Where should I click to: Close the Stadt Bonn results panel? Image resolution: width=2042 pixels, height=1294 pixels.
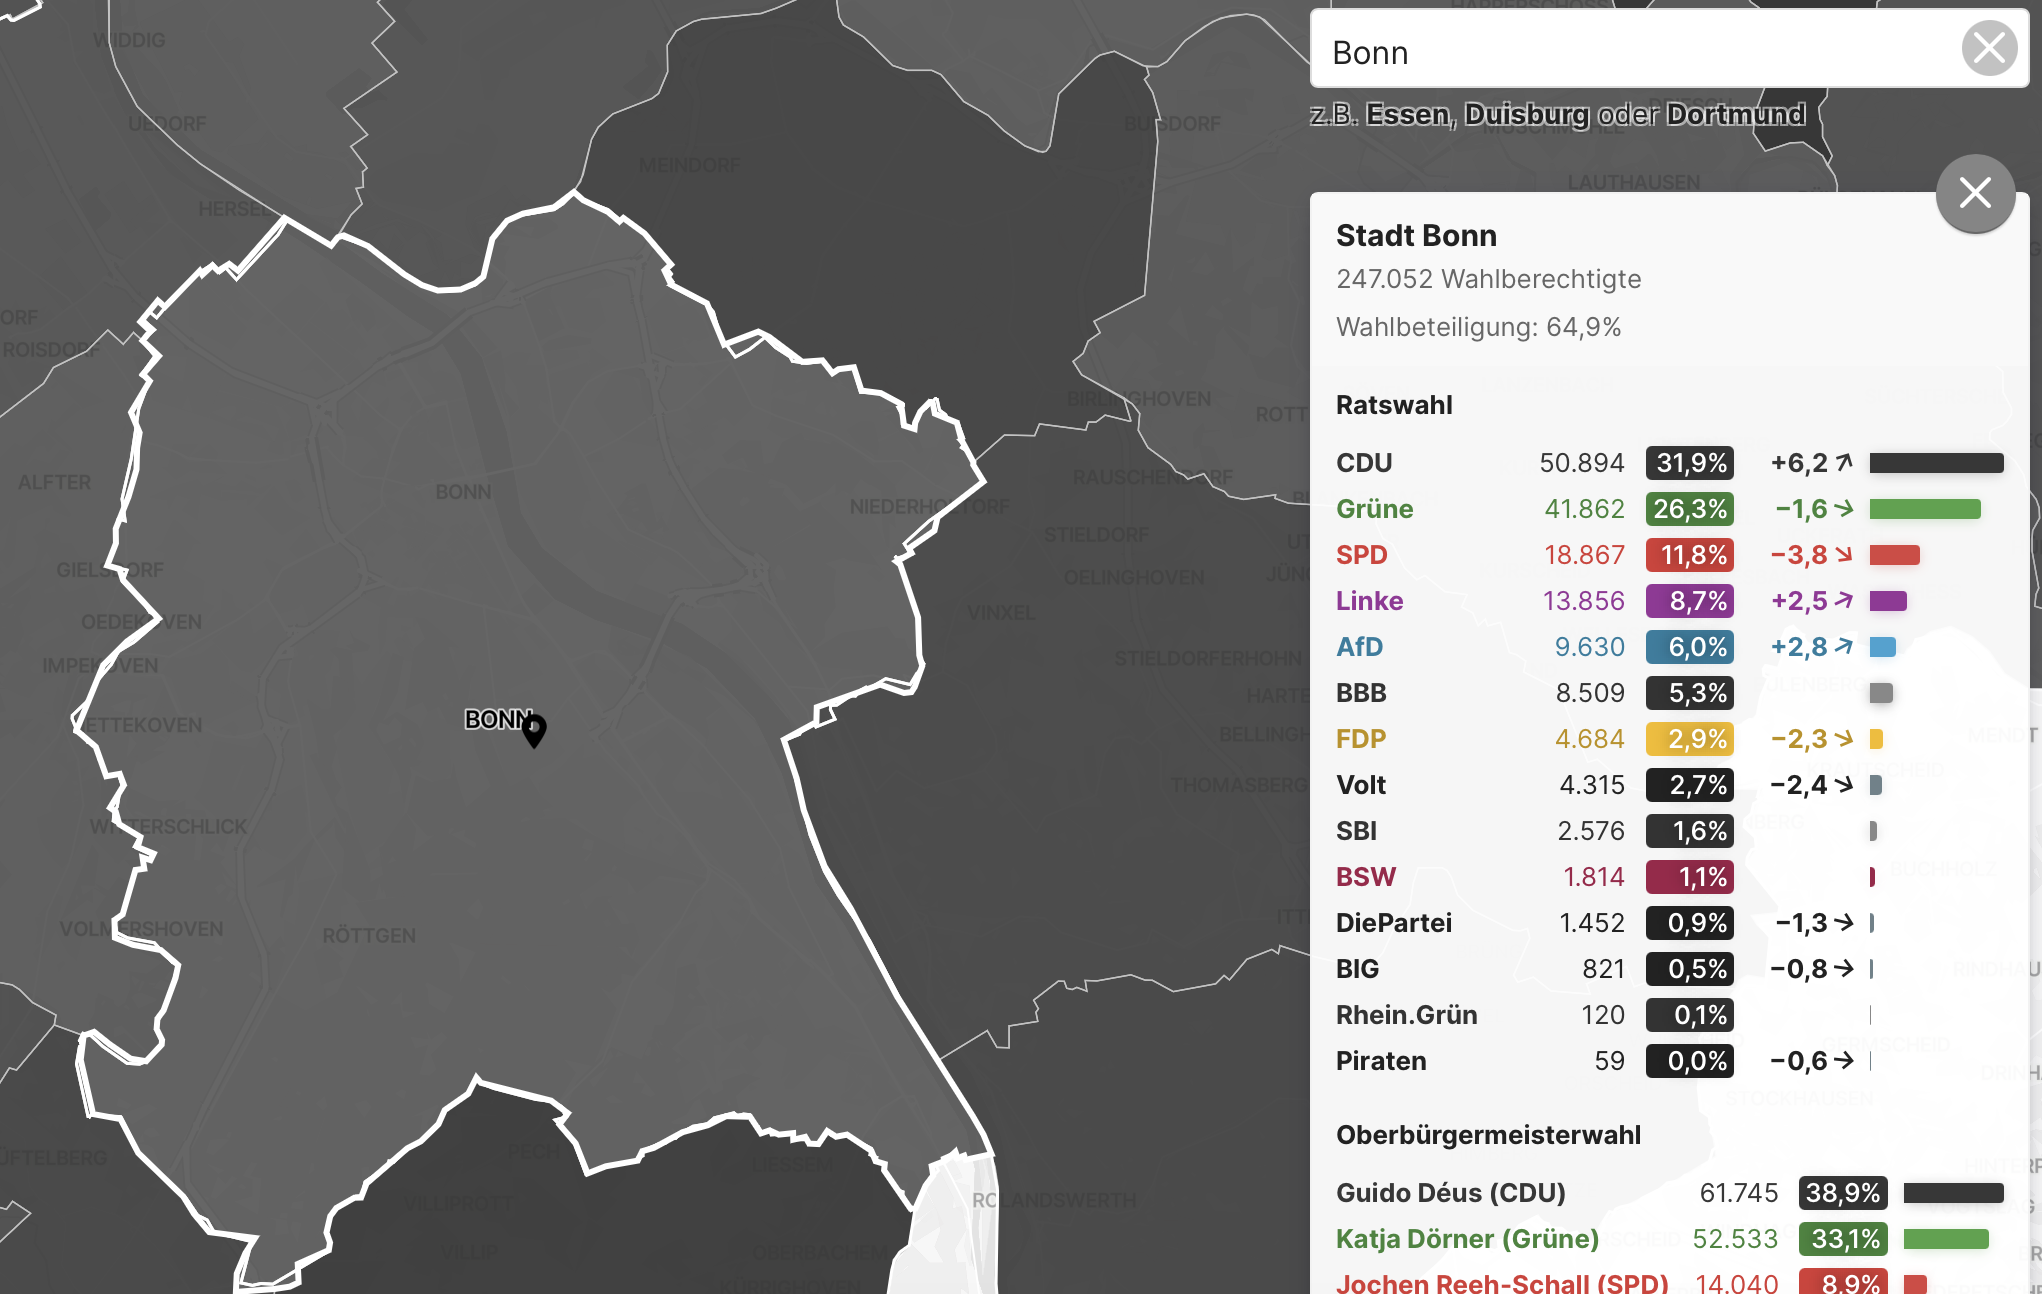coord(1975,193)
